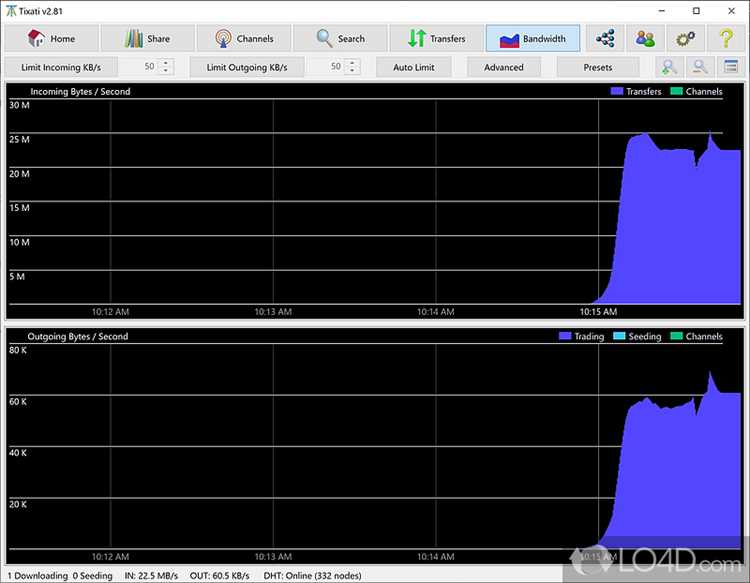Open the Presets menu
Viewport: 750px width, 583px height.
[598, 67]
